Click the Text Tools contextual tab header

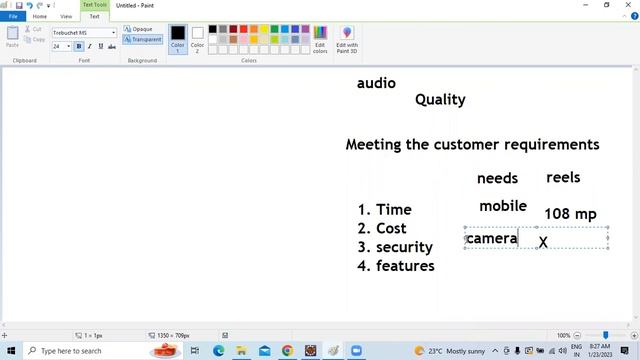coord(94,5)
